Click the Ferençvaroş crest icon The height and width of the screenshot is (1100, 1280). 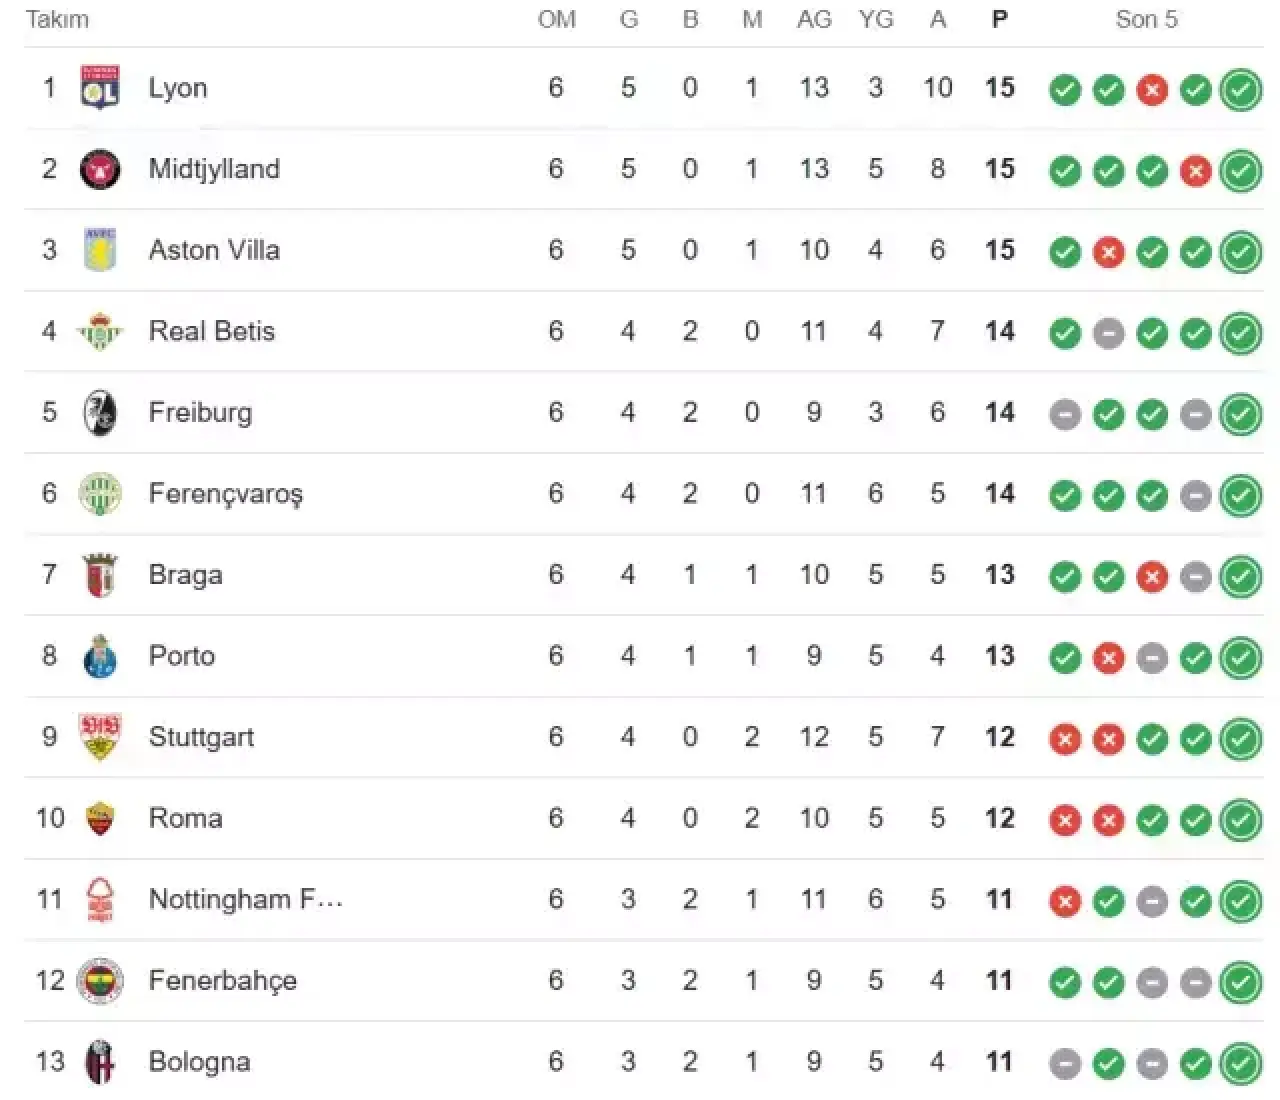100,494
